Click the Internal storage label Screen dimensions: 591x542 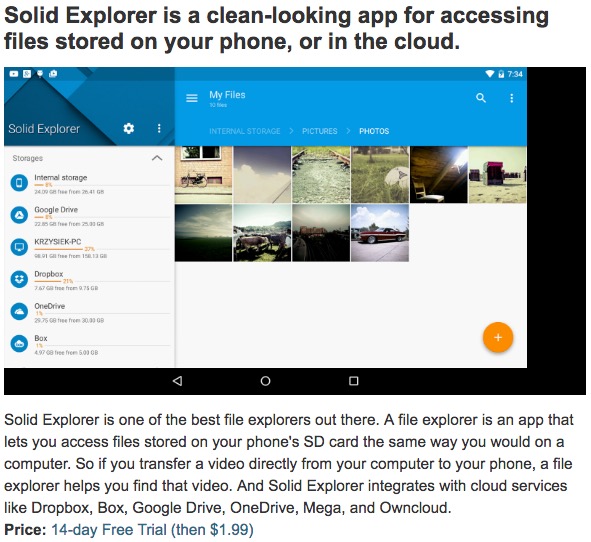click(61, 178)
